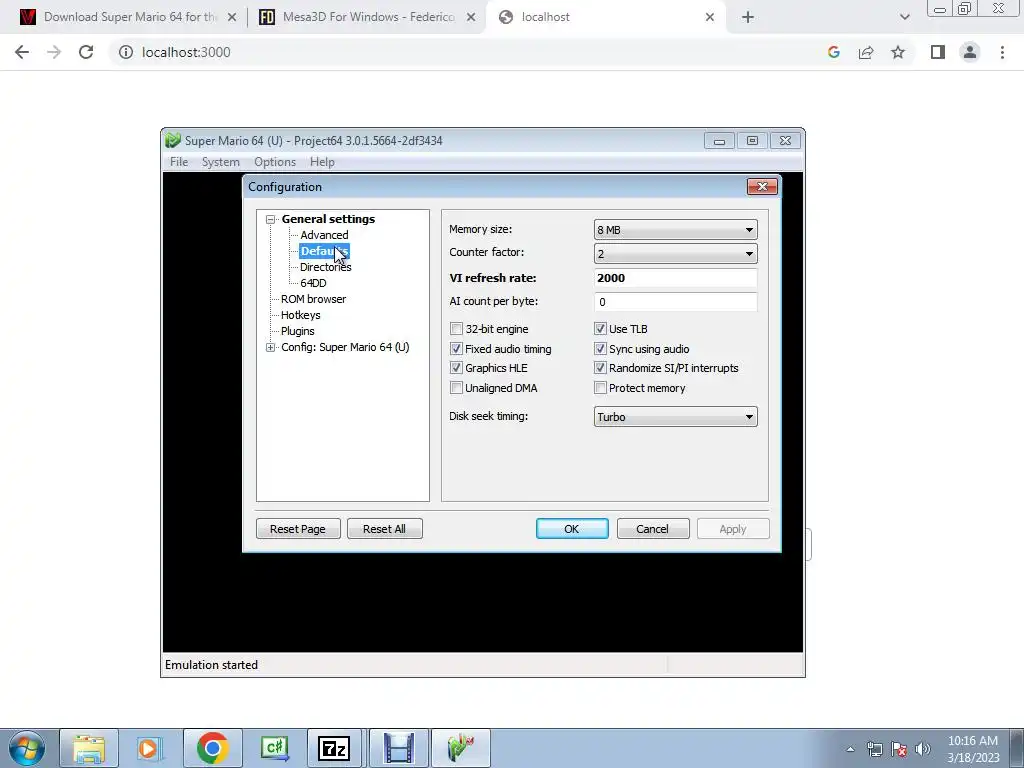Open the Project64 taskbar icon

tap(460, 748)
